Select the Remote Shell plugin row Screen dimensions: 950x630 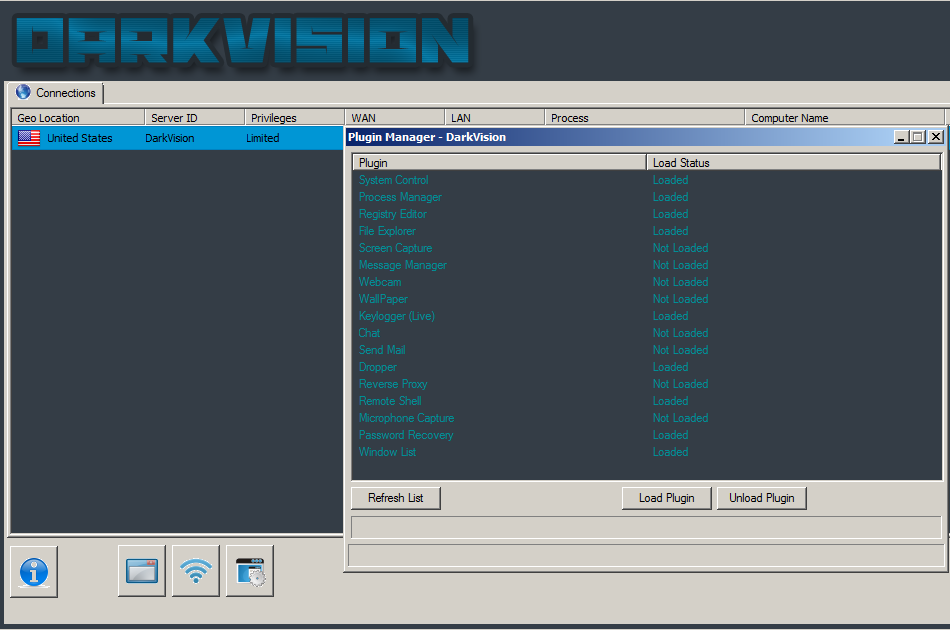coord(647,401)
